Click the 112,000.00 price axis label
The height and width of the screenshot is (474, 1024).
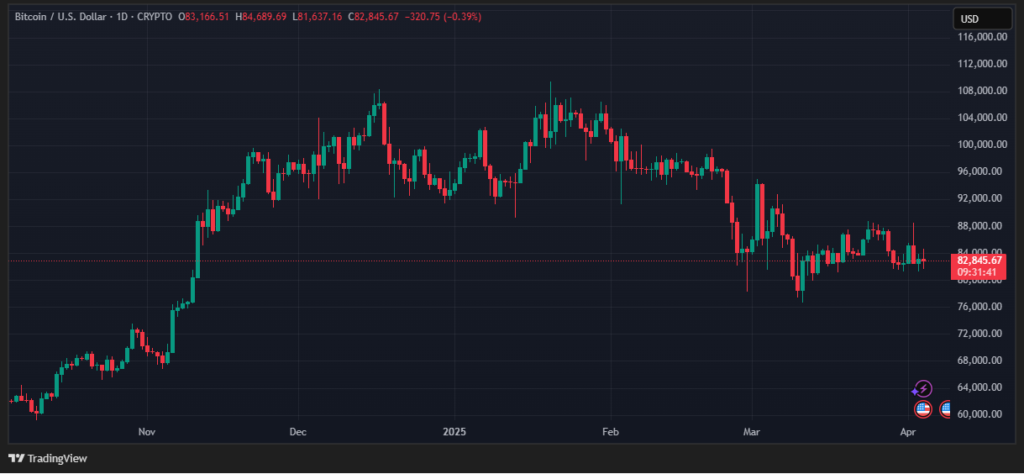980,64
